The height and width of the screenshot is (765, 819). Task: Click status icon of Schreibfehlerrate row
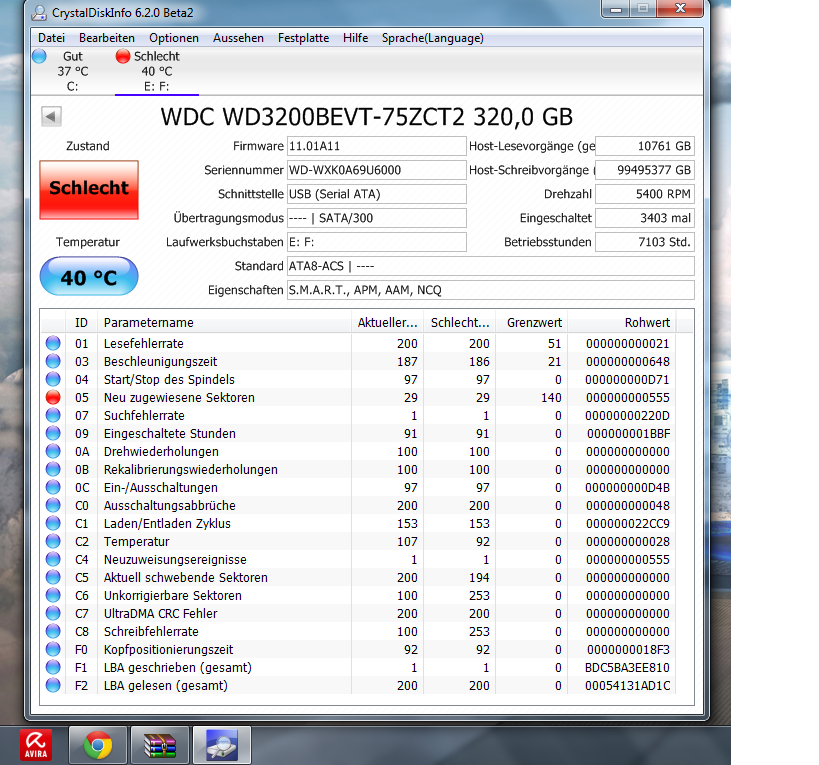pyautogui.click(x=53, y=631)
